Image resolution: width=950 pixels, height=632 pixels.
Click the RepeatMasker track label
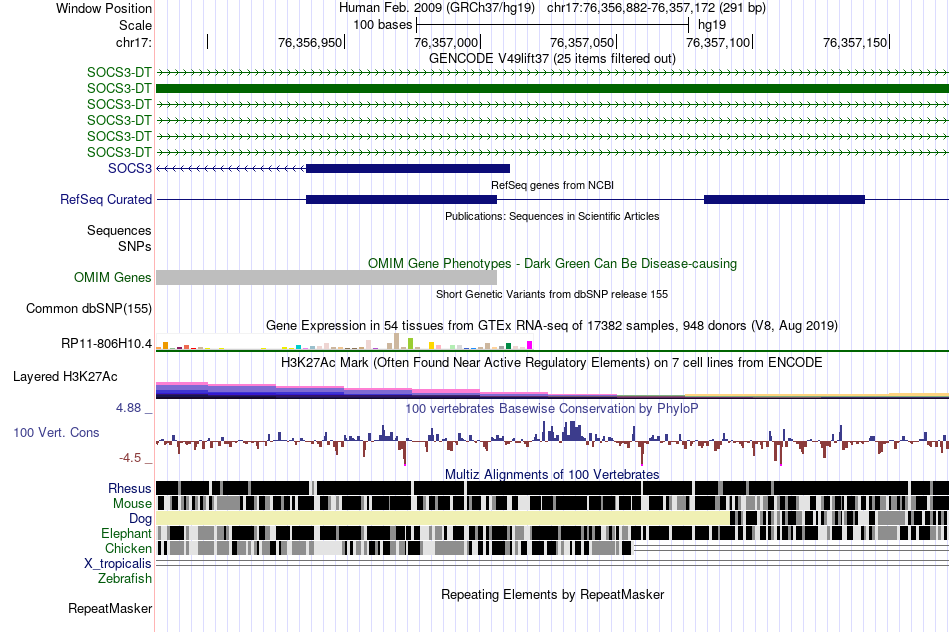[x=110, y=608]
